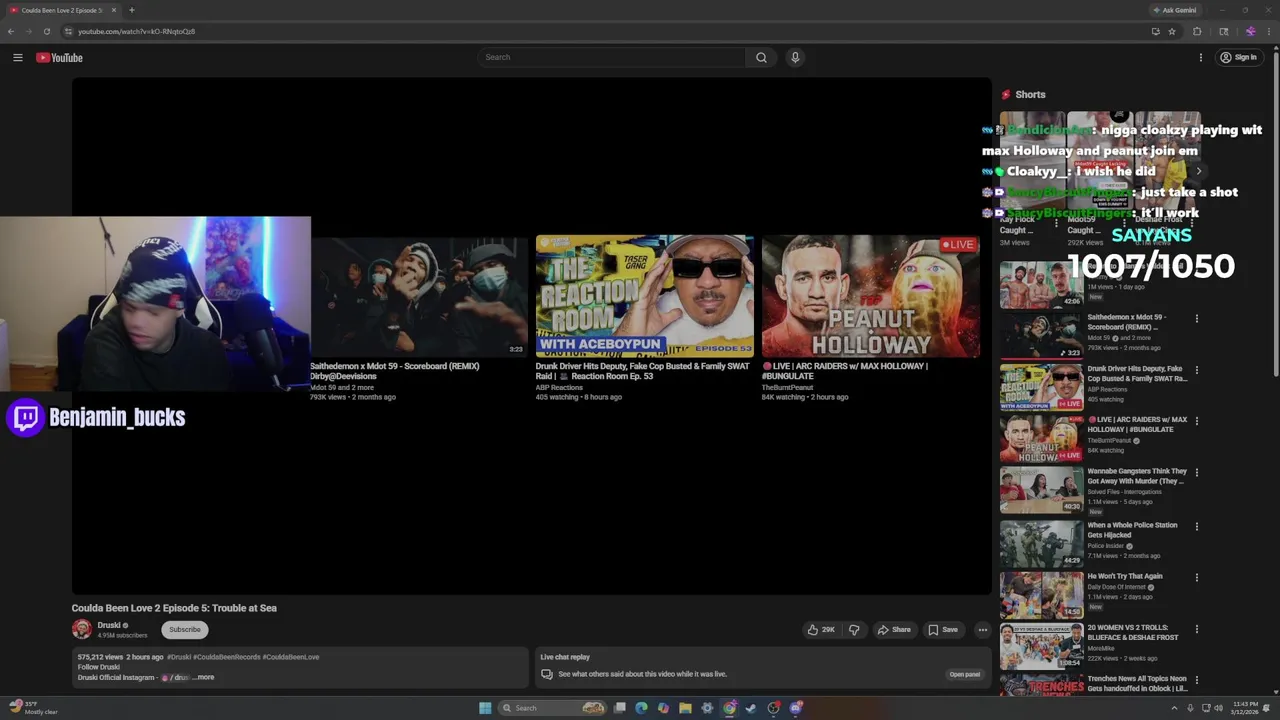
Task: Open options menu for Saithedemon Scoreboard sidebar video
Action: (1196, 319)
